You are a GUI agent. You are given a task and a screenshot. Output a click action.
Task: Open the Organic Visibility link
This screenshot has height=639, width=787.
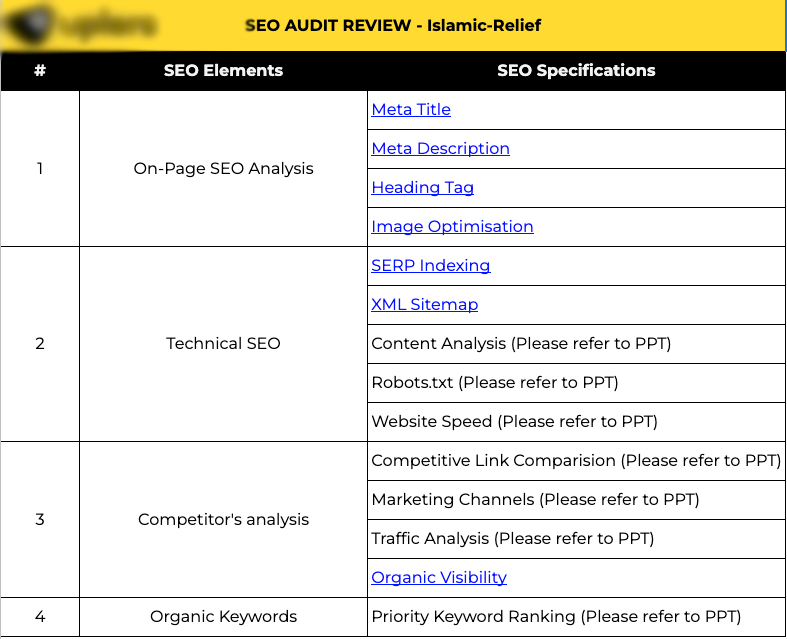[x=439, y=578]
